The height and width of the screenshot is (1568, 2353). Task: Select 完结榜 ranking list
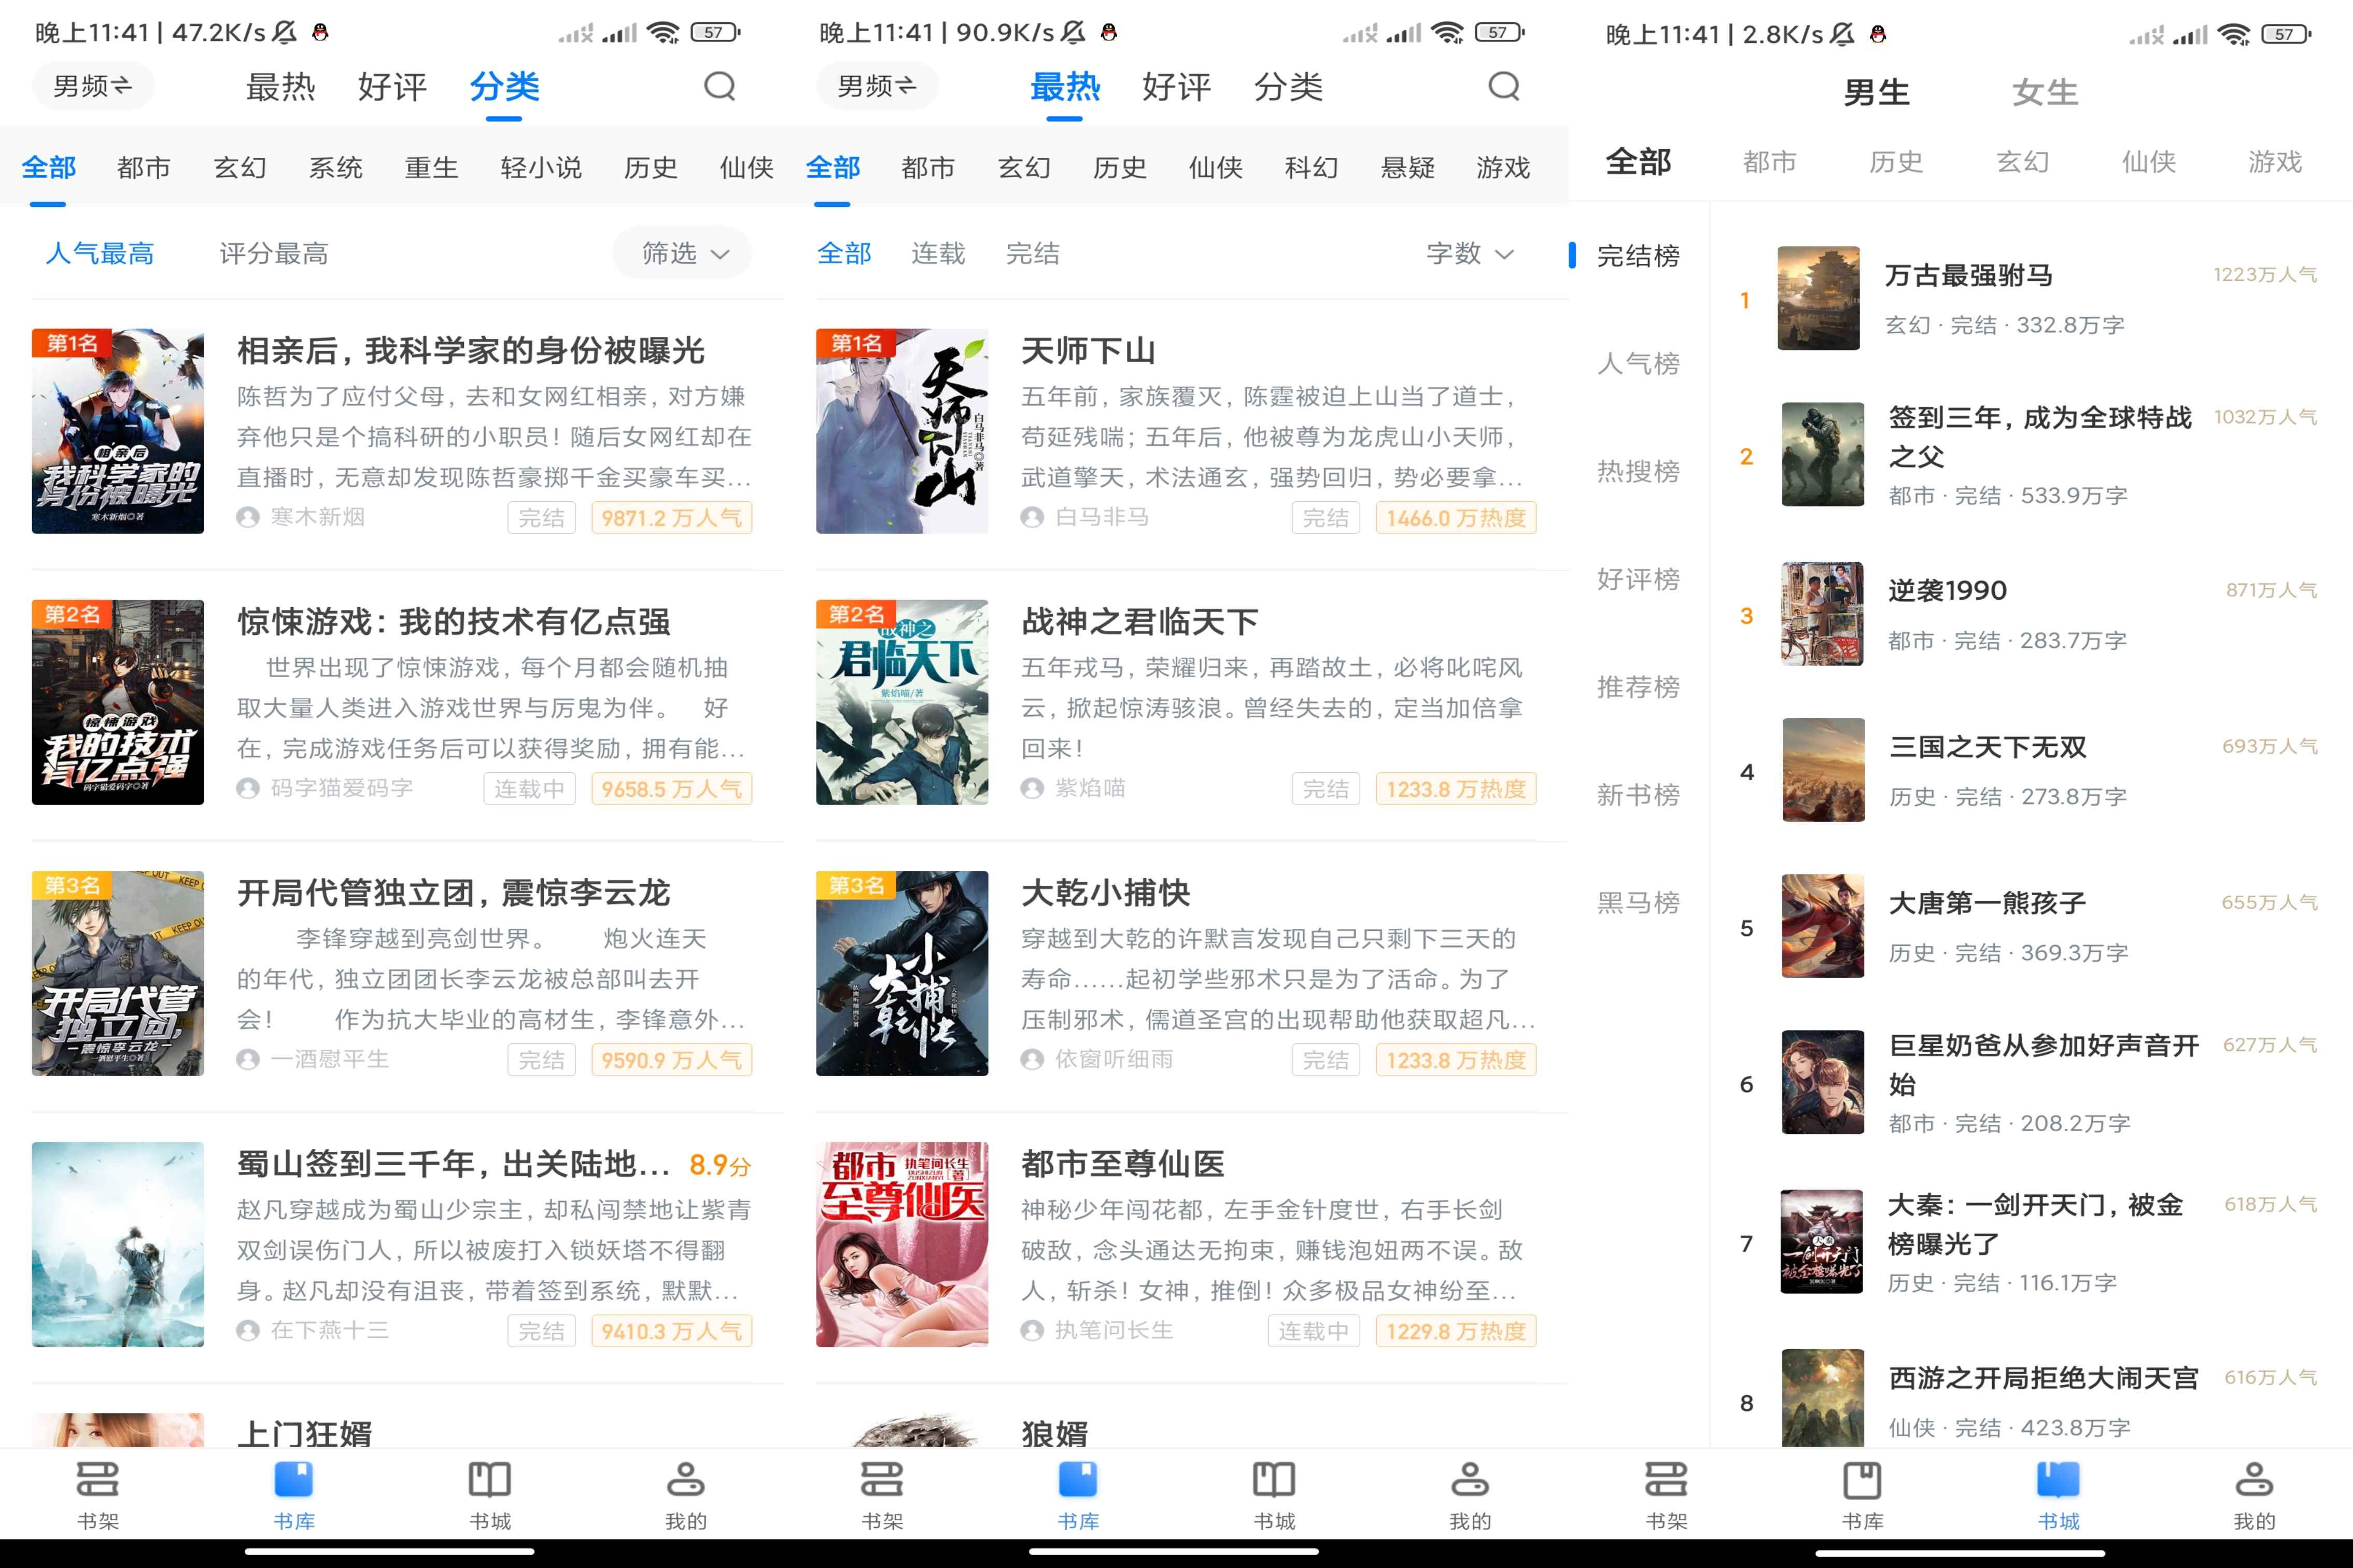click(1638, 255)
